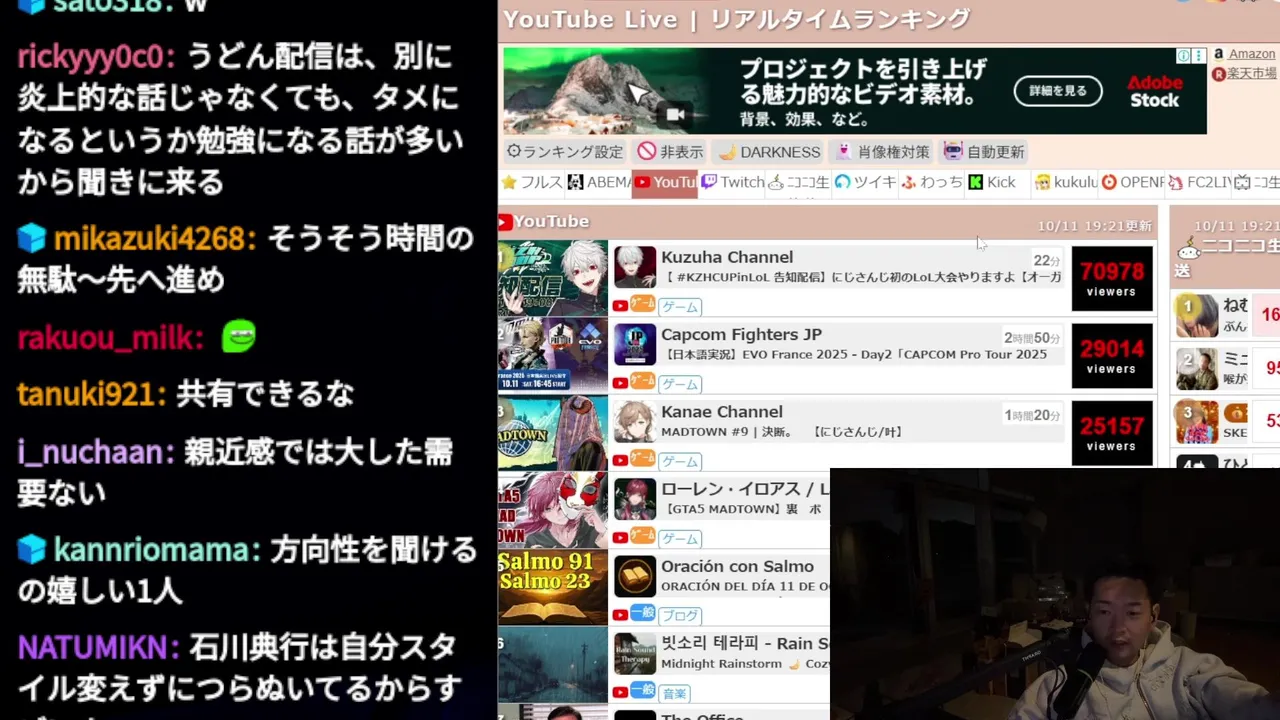Switch to ツイキ tab
1280x720 pixels.
tap(865, 182)
